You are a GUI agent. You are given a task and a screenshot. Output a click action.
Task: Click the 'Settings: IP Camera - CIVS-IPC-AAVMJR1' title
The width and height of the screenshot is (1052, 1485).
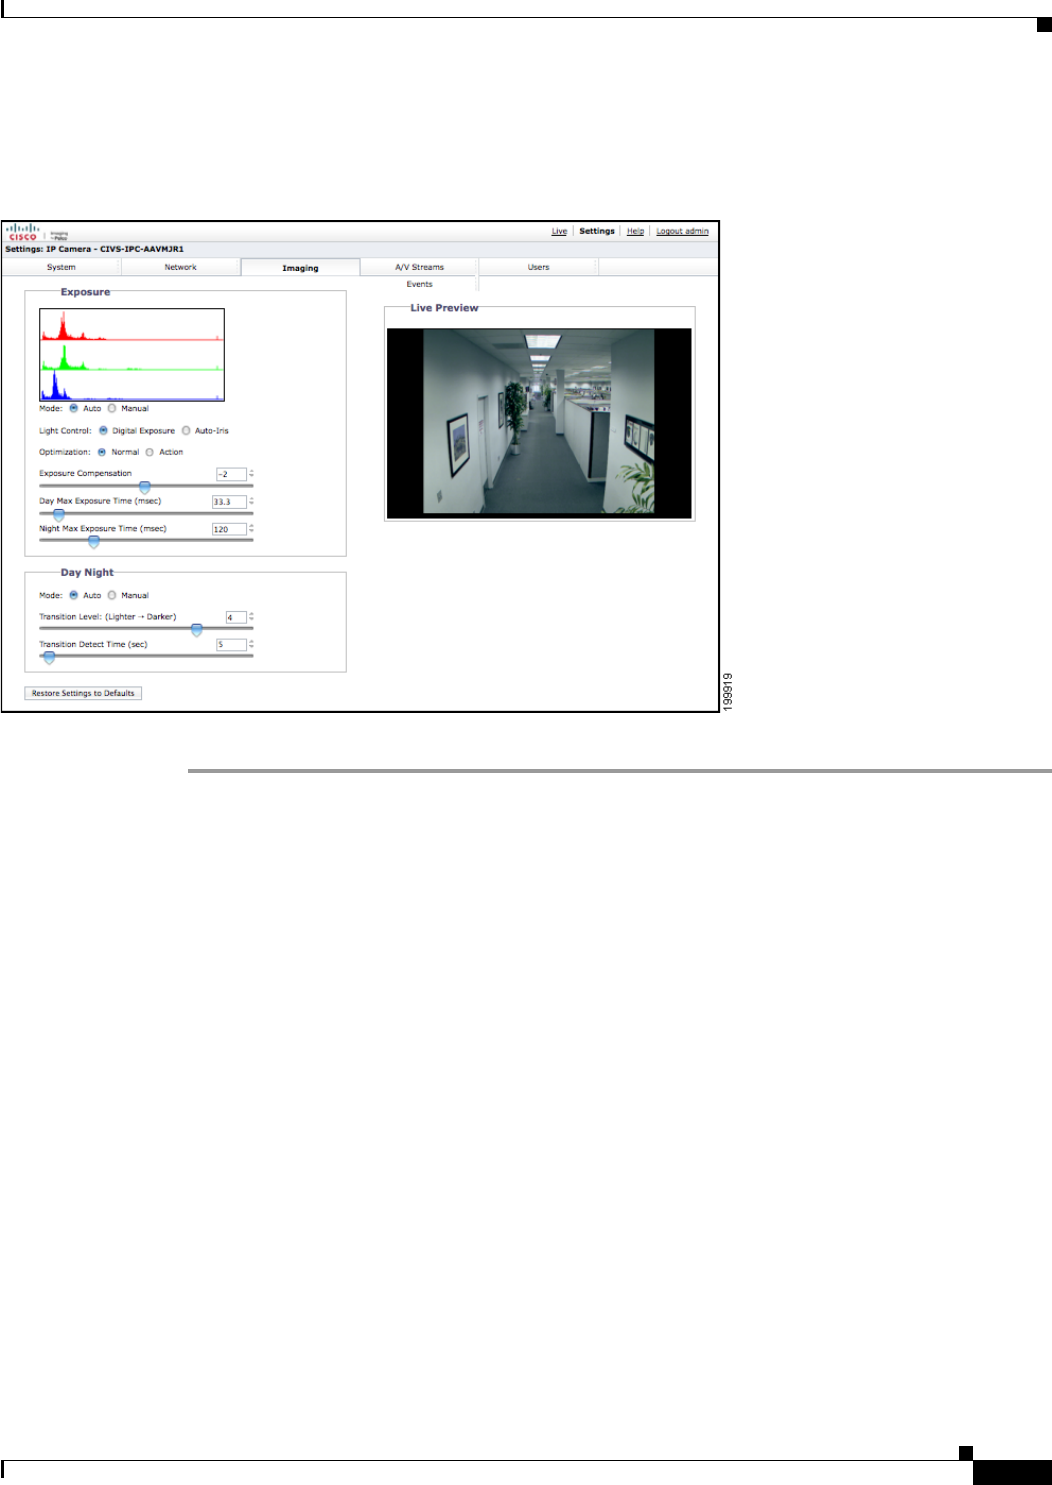click(95, 249)
